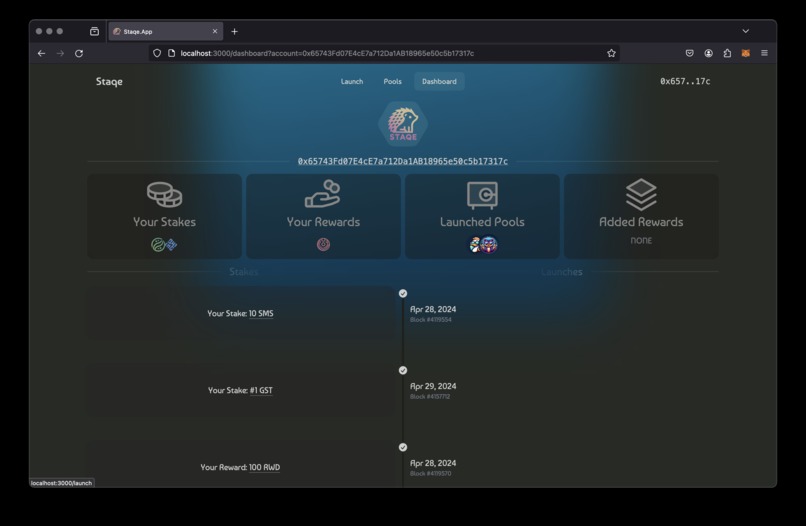Click the Your Rewards hand icon
The image size is (806, 526).
point(323,194)
